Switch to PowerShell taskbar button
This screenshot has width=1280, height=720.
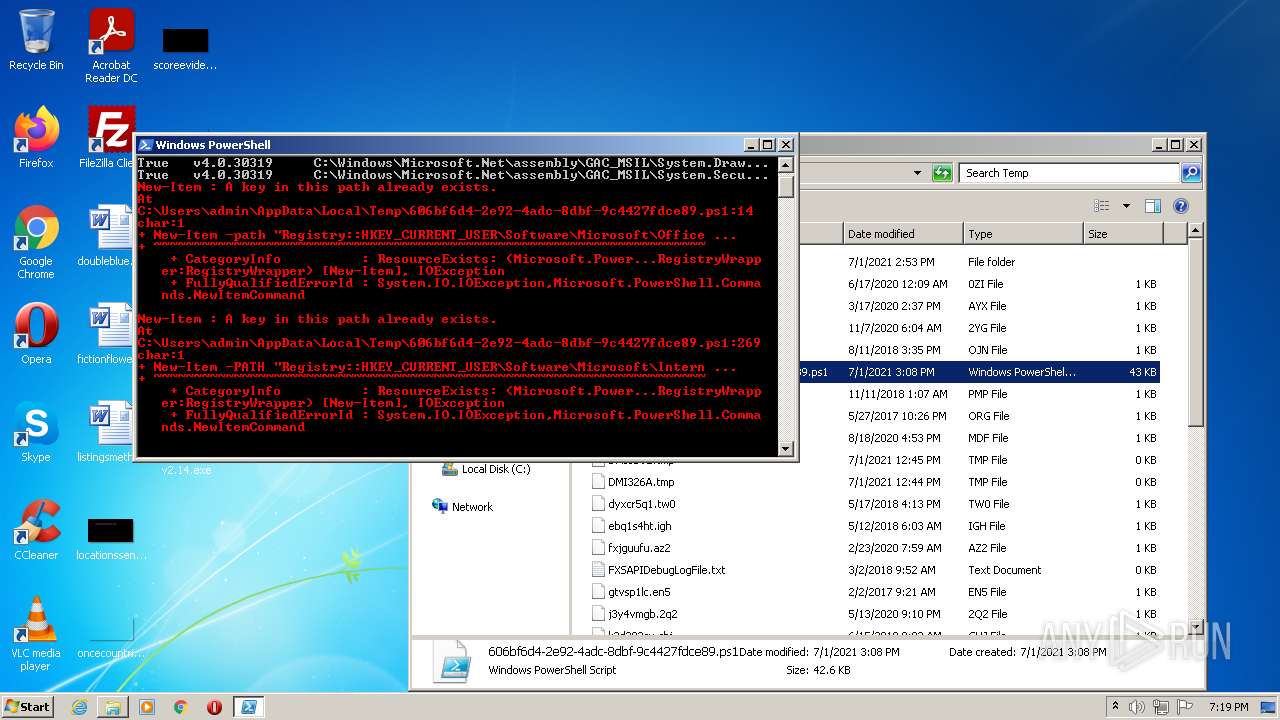(248, 707)
